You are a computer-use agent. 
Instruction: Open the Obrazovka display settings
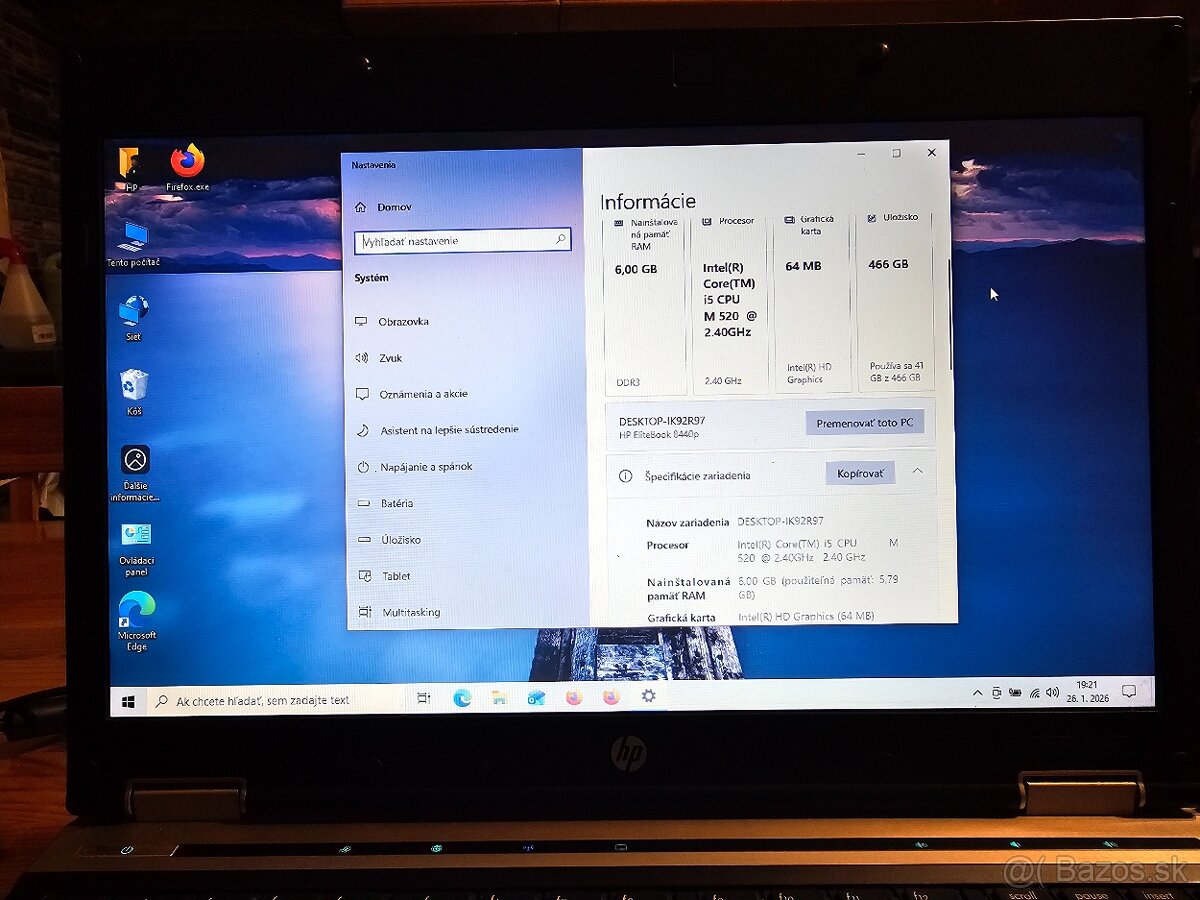398,321
